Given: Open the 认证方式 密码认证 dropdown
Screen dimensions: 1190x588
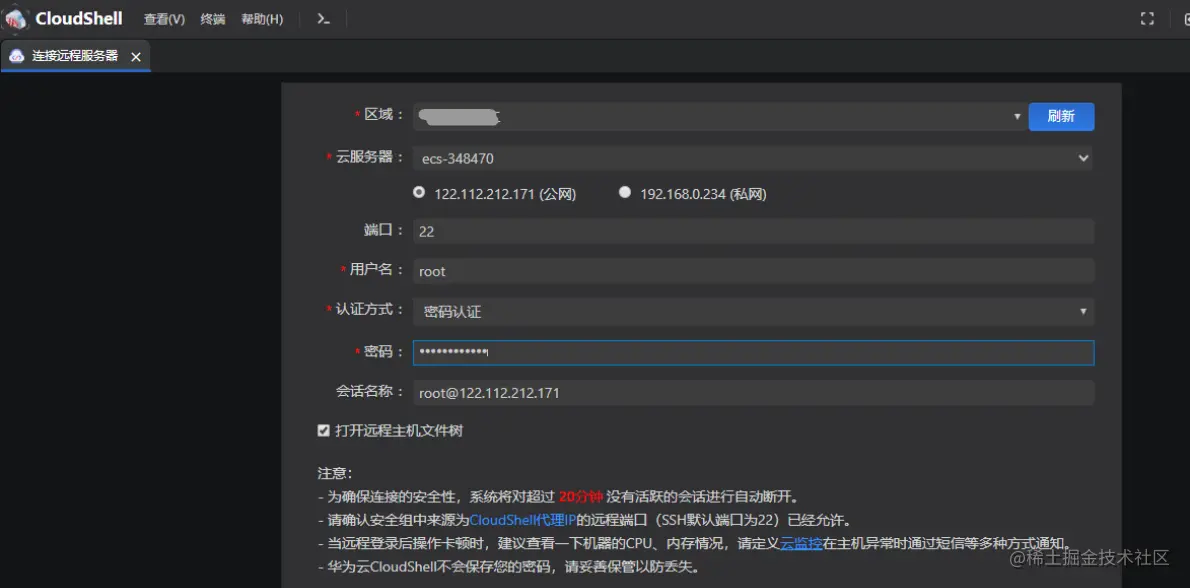Looking at the screenshot, I should point(753,310).
